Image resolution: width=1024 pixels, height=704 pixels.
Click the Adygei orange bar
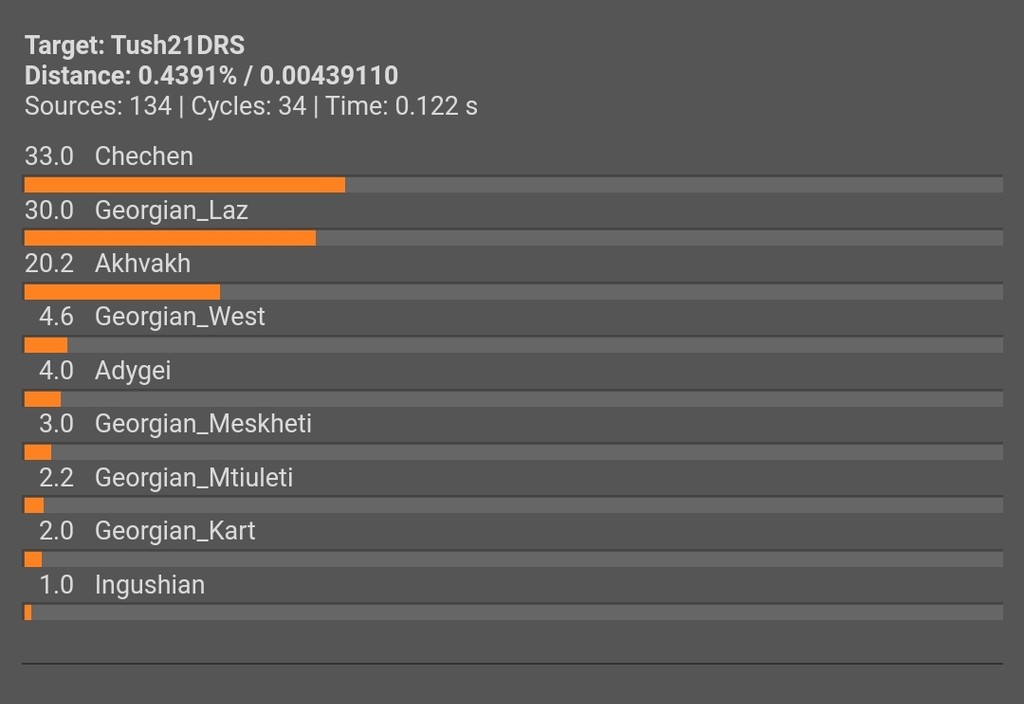[42, 399]
